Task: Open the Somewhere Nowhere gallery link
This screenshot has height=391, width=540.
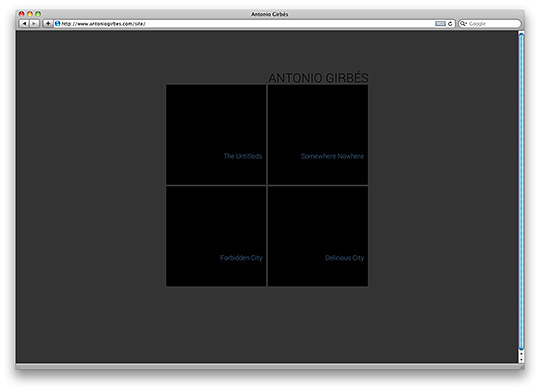Action: (x=332, y=156)
